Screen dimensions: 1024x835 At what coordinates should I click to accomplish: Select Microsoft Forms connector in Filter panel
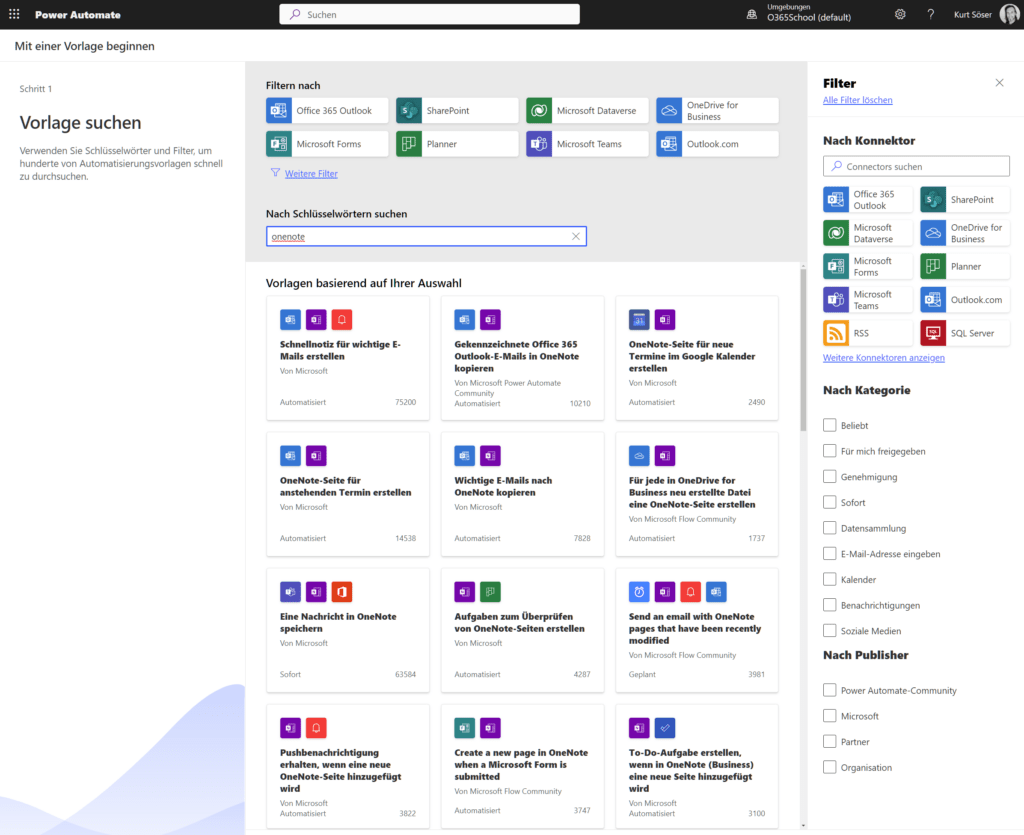click(867, 266)
